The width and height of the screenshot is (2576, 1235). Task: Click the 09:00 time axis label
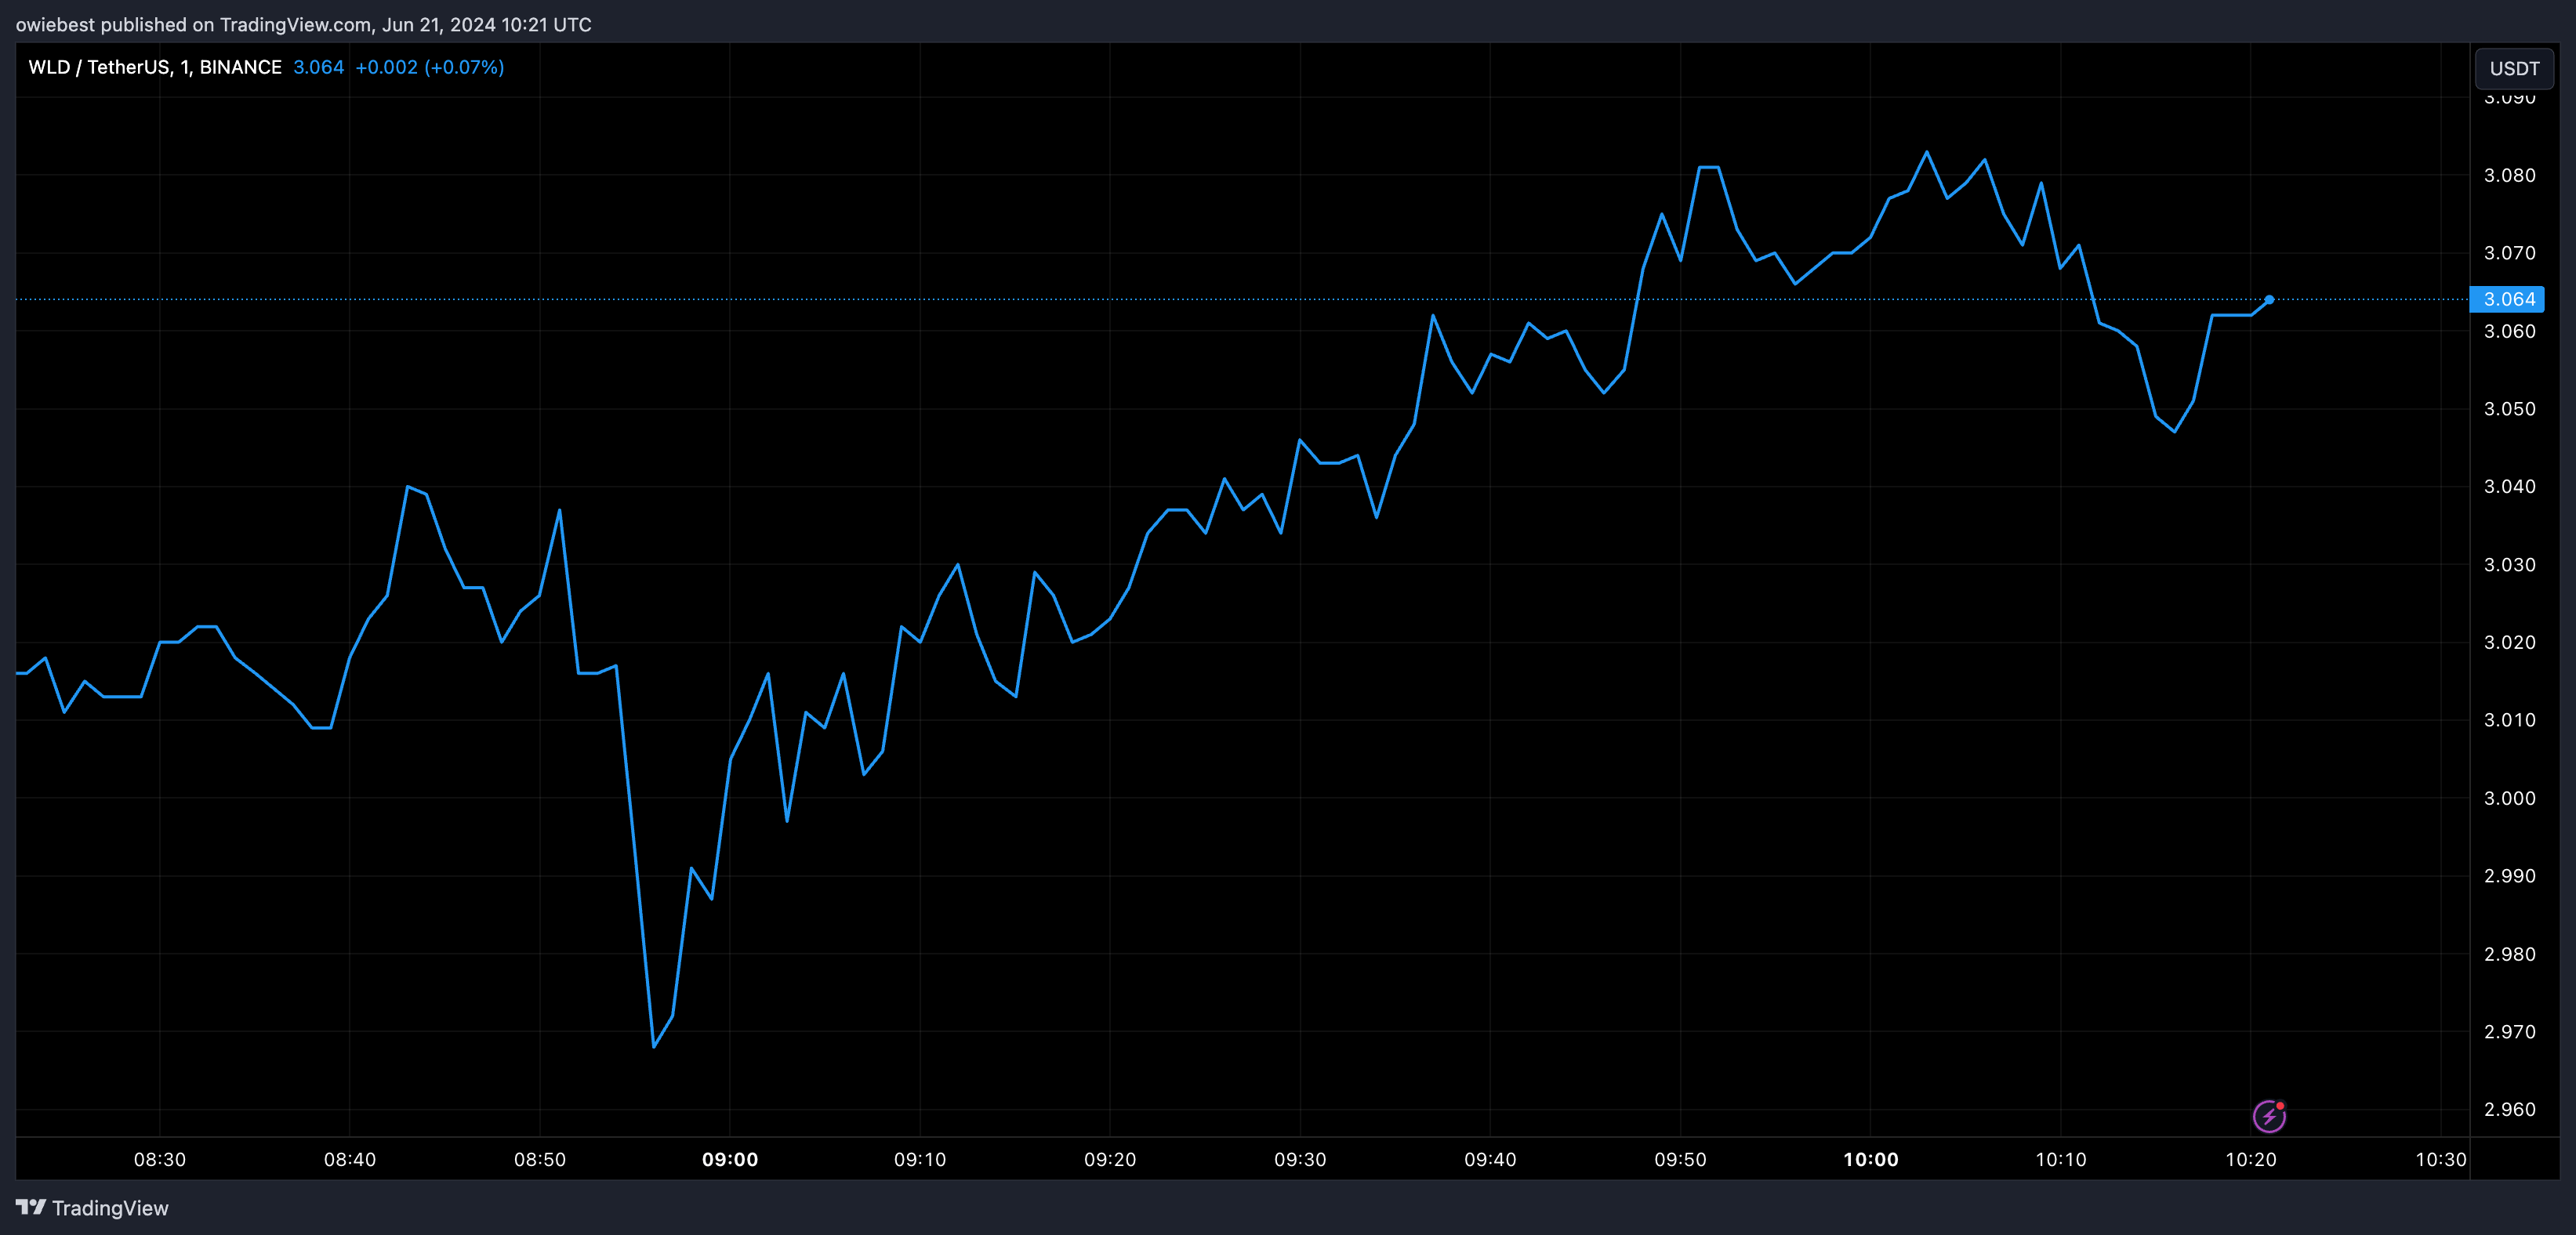pos(729,1159)
